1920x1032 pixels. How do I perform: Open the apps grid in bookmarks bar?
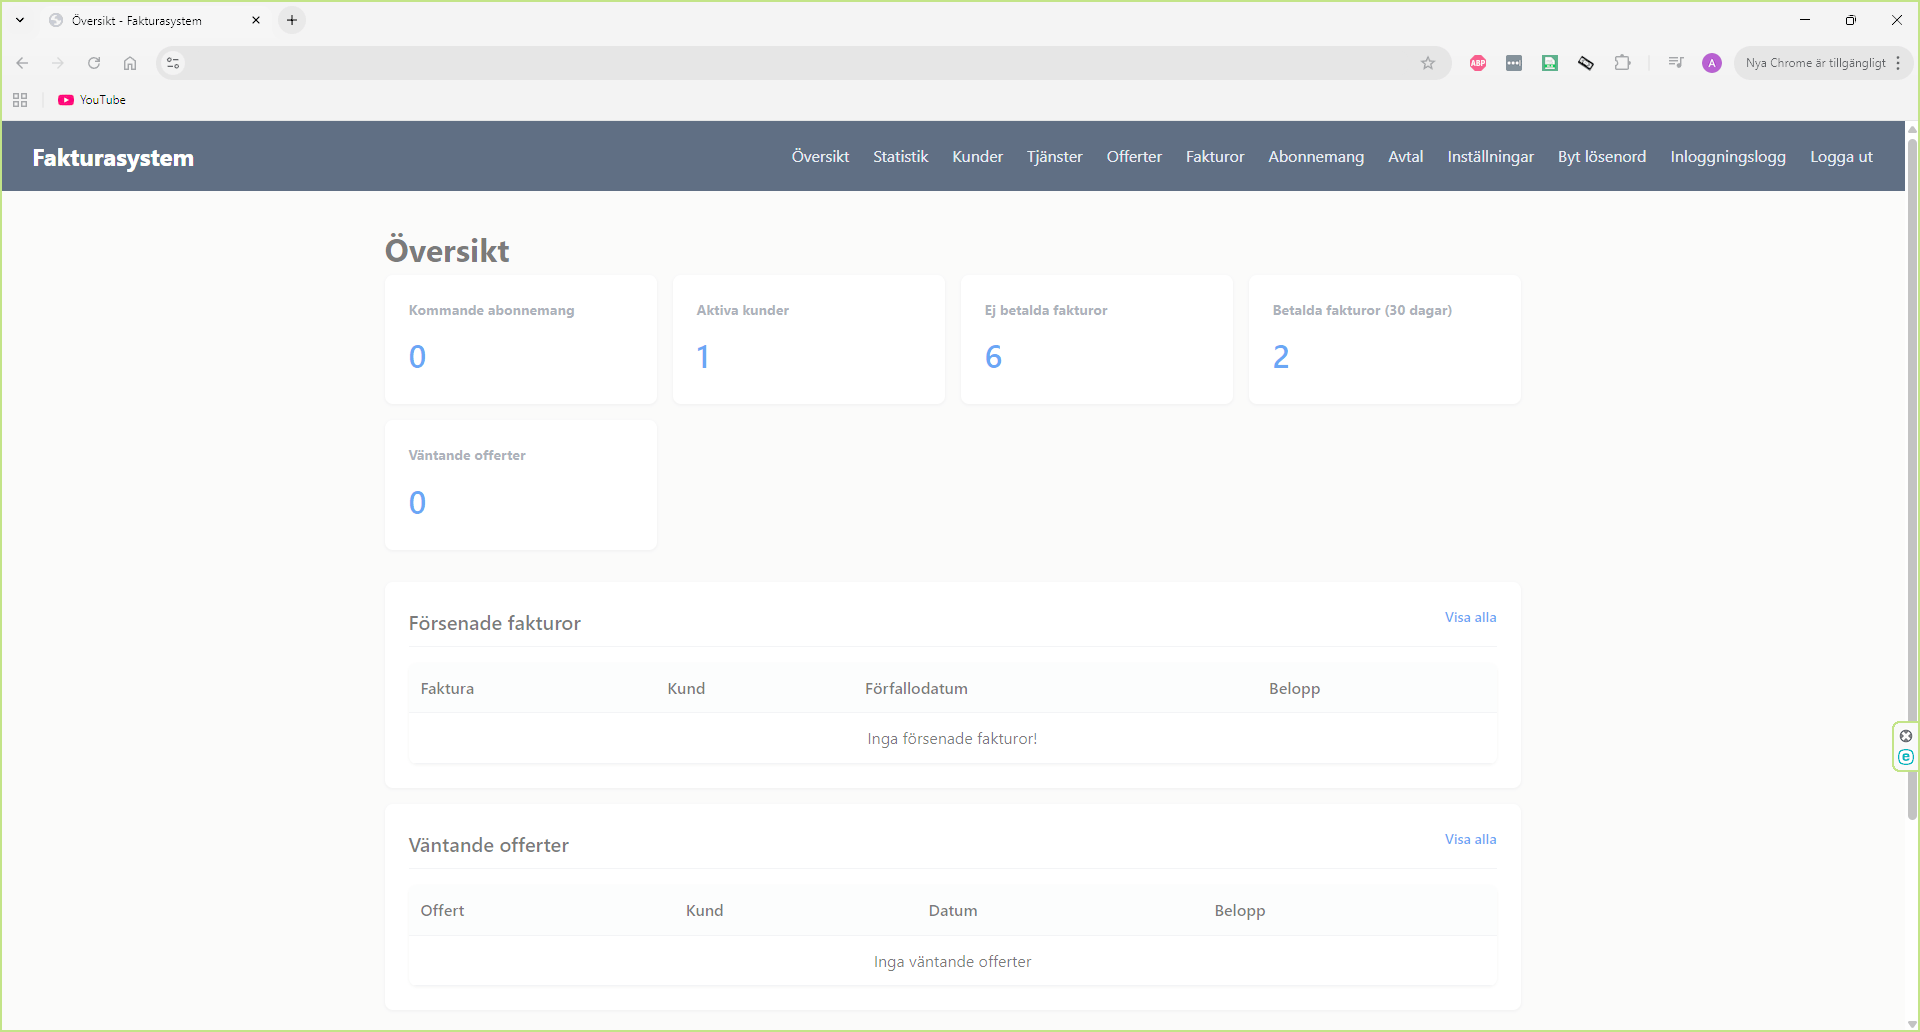(x=20, y=100)
